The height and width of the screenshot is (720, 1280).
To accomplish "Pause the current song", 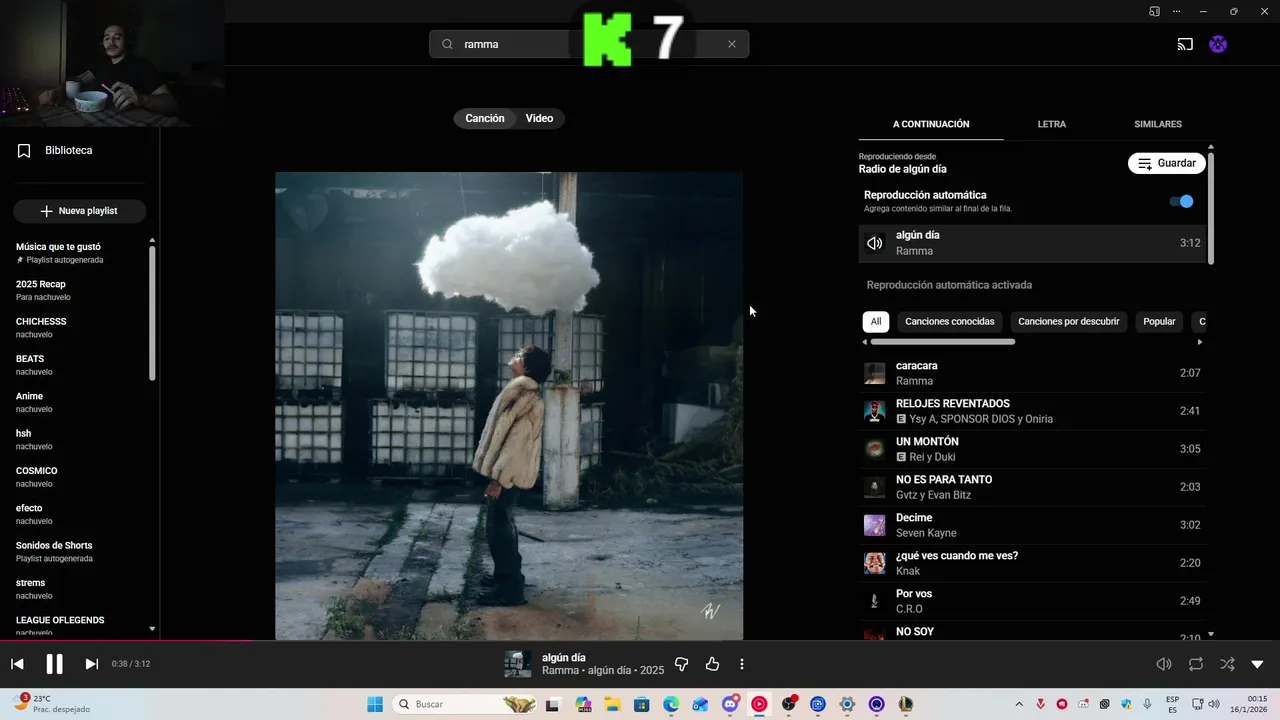I will pyautogui.click(x=54, y=664).
